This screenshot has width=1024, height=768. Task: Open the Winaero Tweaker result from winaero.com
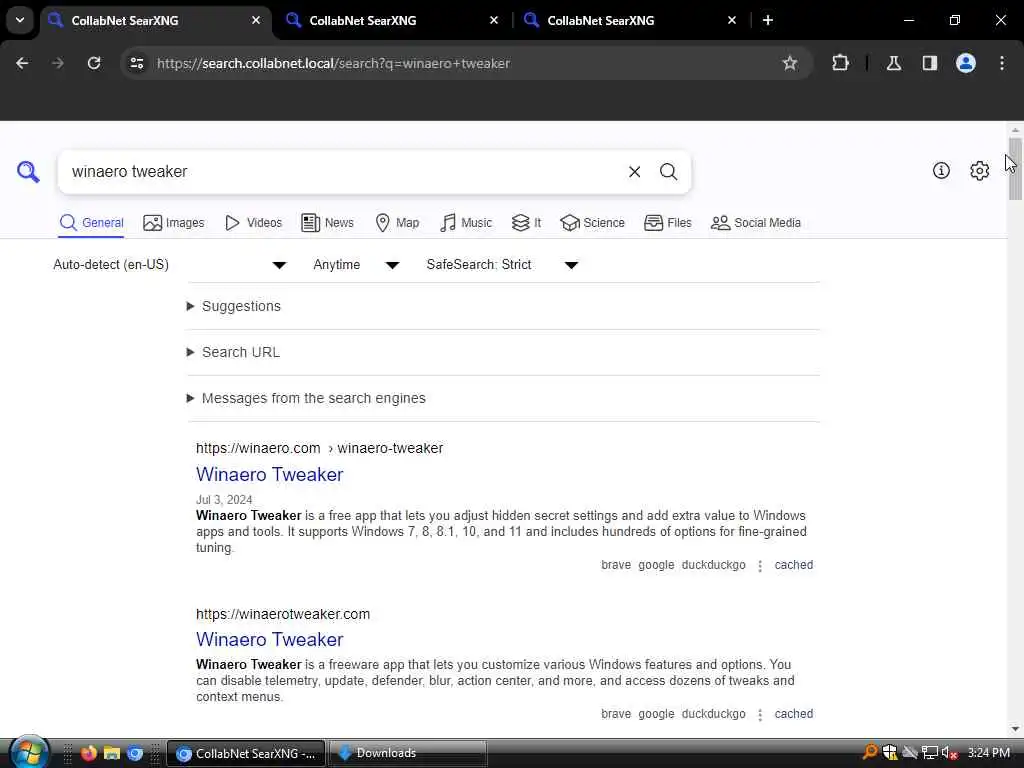(270, 474)
